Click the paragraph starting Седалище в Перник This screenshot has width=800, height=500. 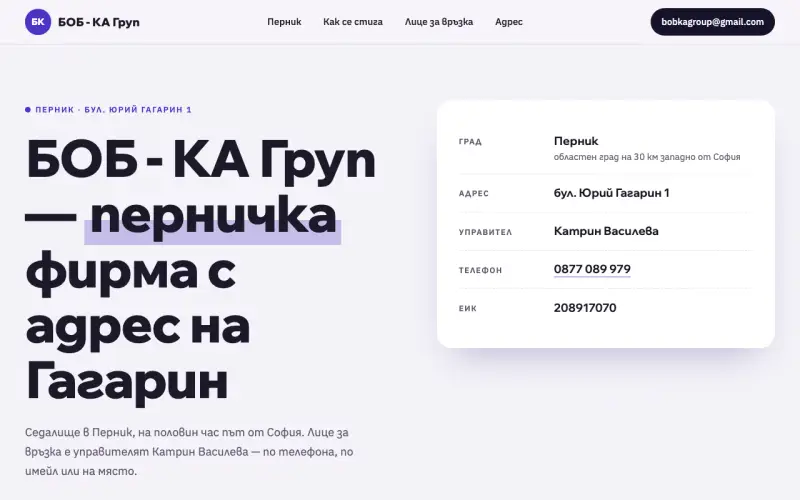pyautogui.click(x=189, y=452)
